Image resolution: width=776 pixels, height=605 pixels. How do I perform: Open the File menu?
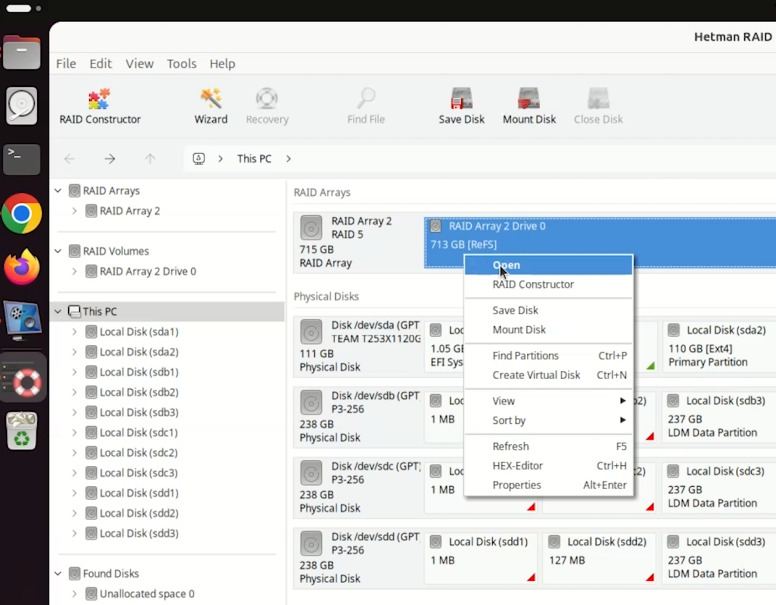pyautogui.click(x=66, y=63)
